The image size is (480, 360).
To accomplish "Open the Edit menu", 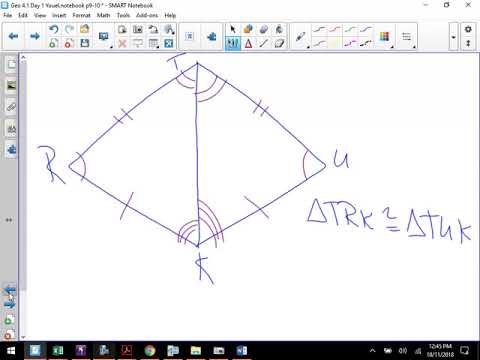I will (x=23, y=15).
